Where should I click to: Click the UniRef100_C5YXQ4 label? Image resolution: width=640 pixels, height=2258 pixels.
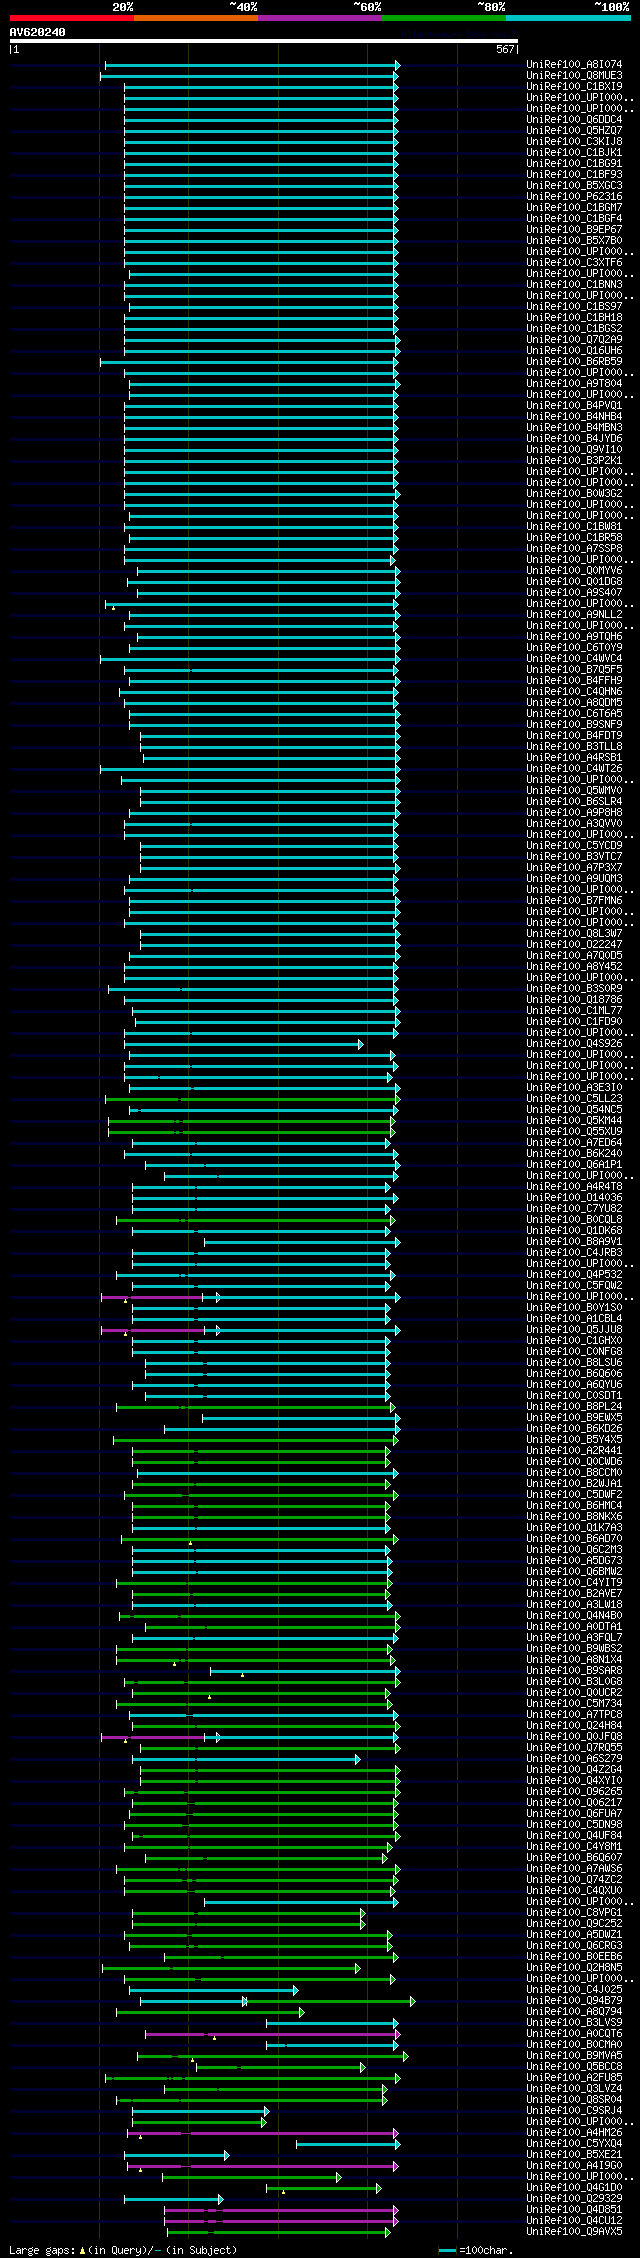point(574,2143)
